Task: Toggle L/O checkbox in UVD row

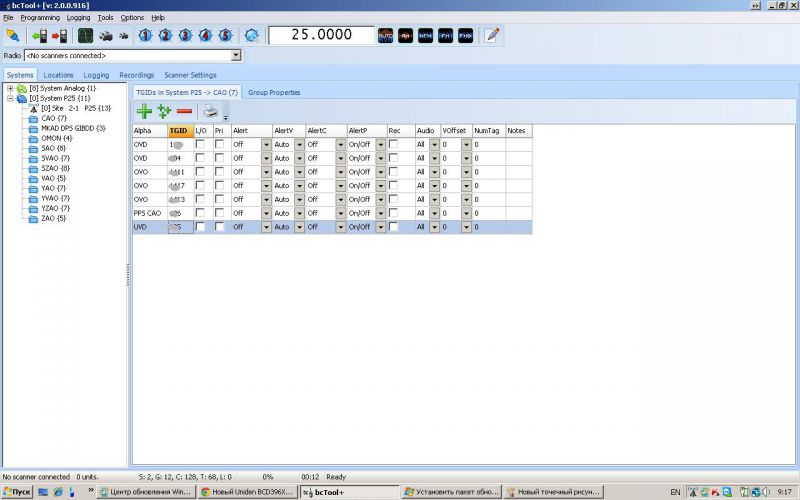Action: click(x=200, y=227)
